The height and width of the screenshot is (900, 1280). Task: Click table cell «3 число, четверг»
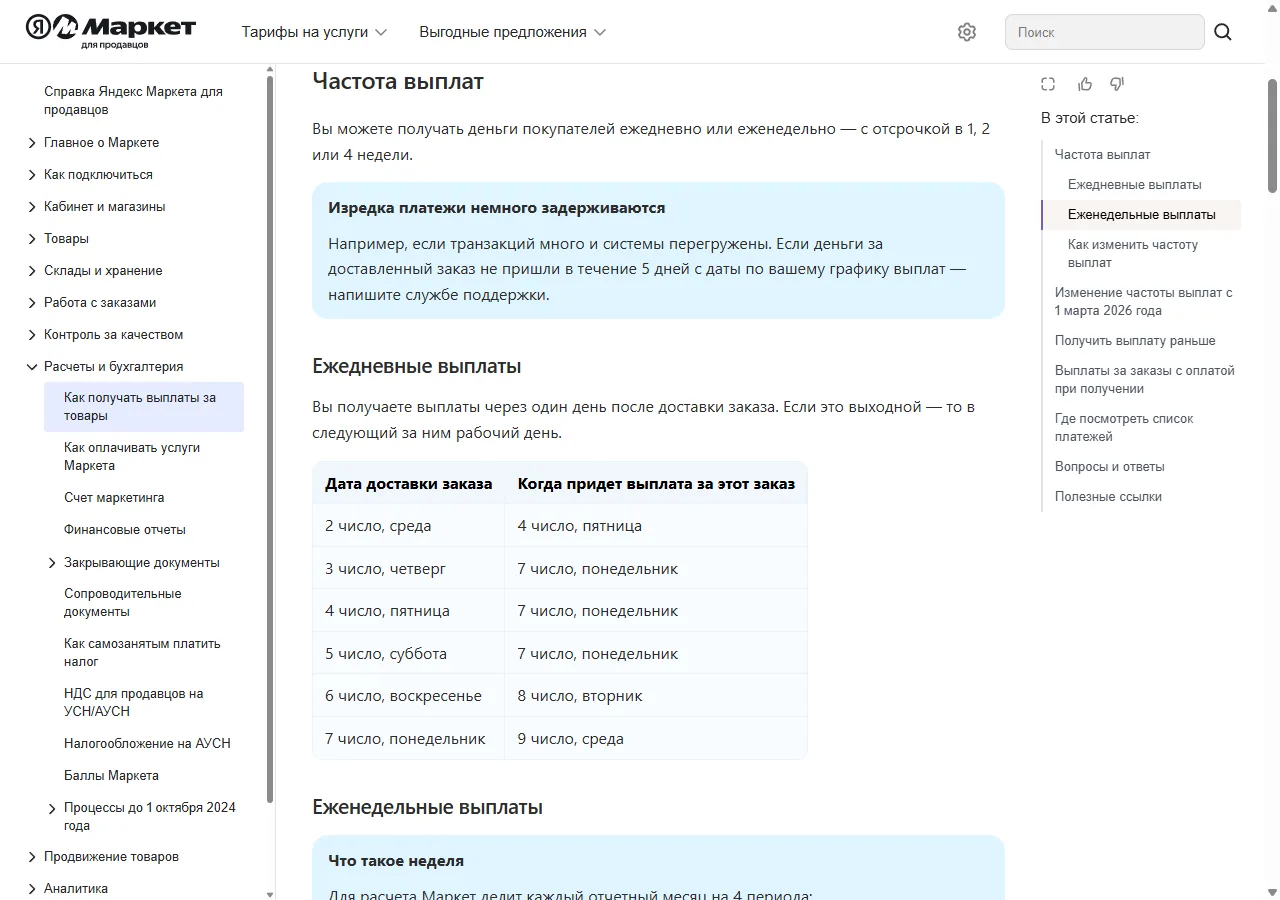pos(408,569)
